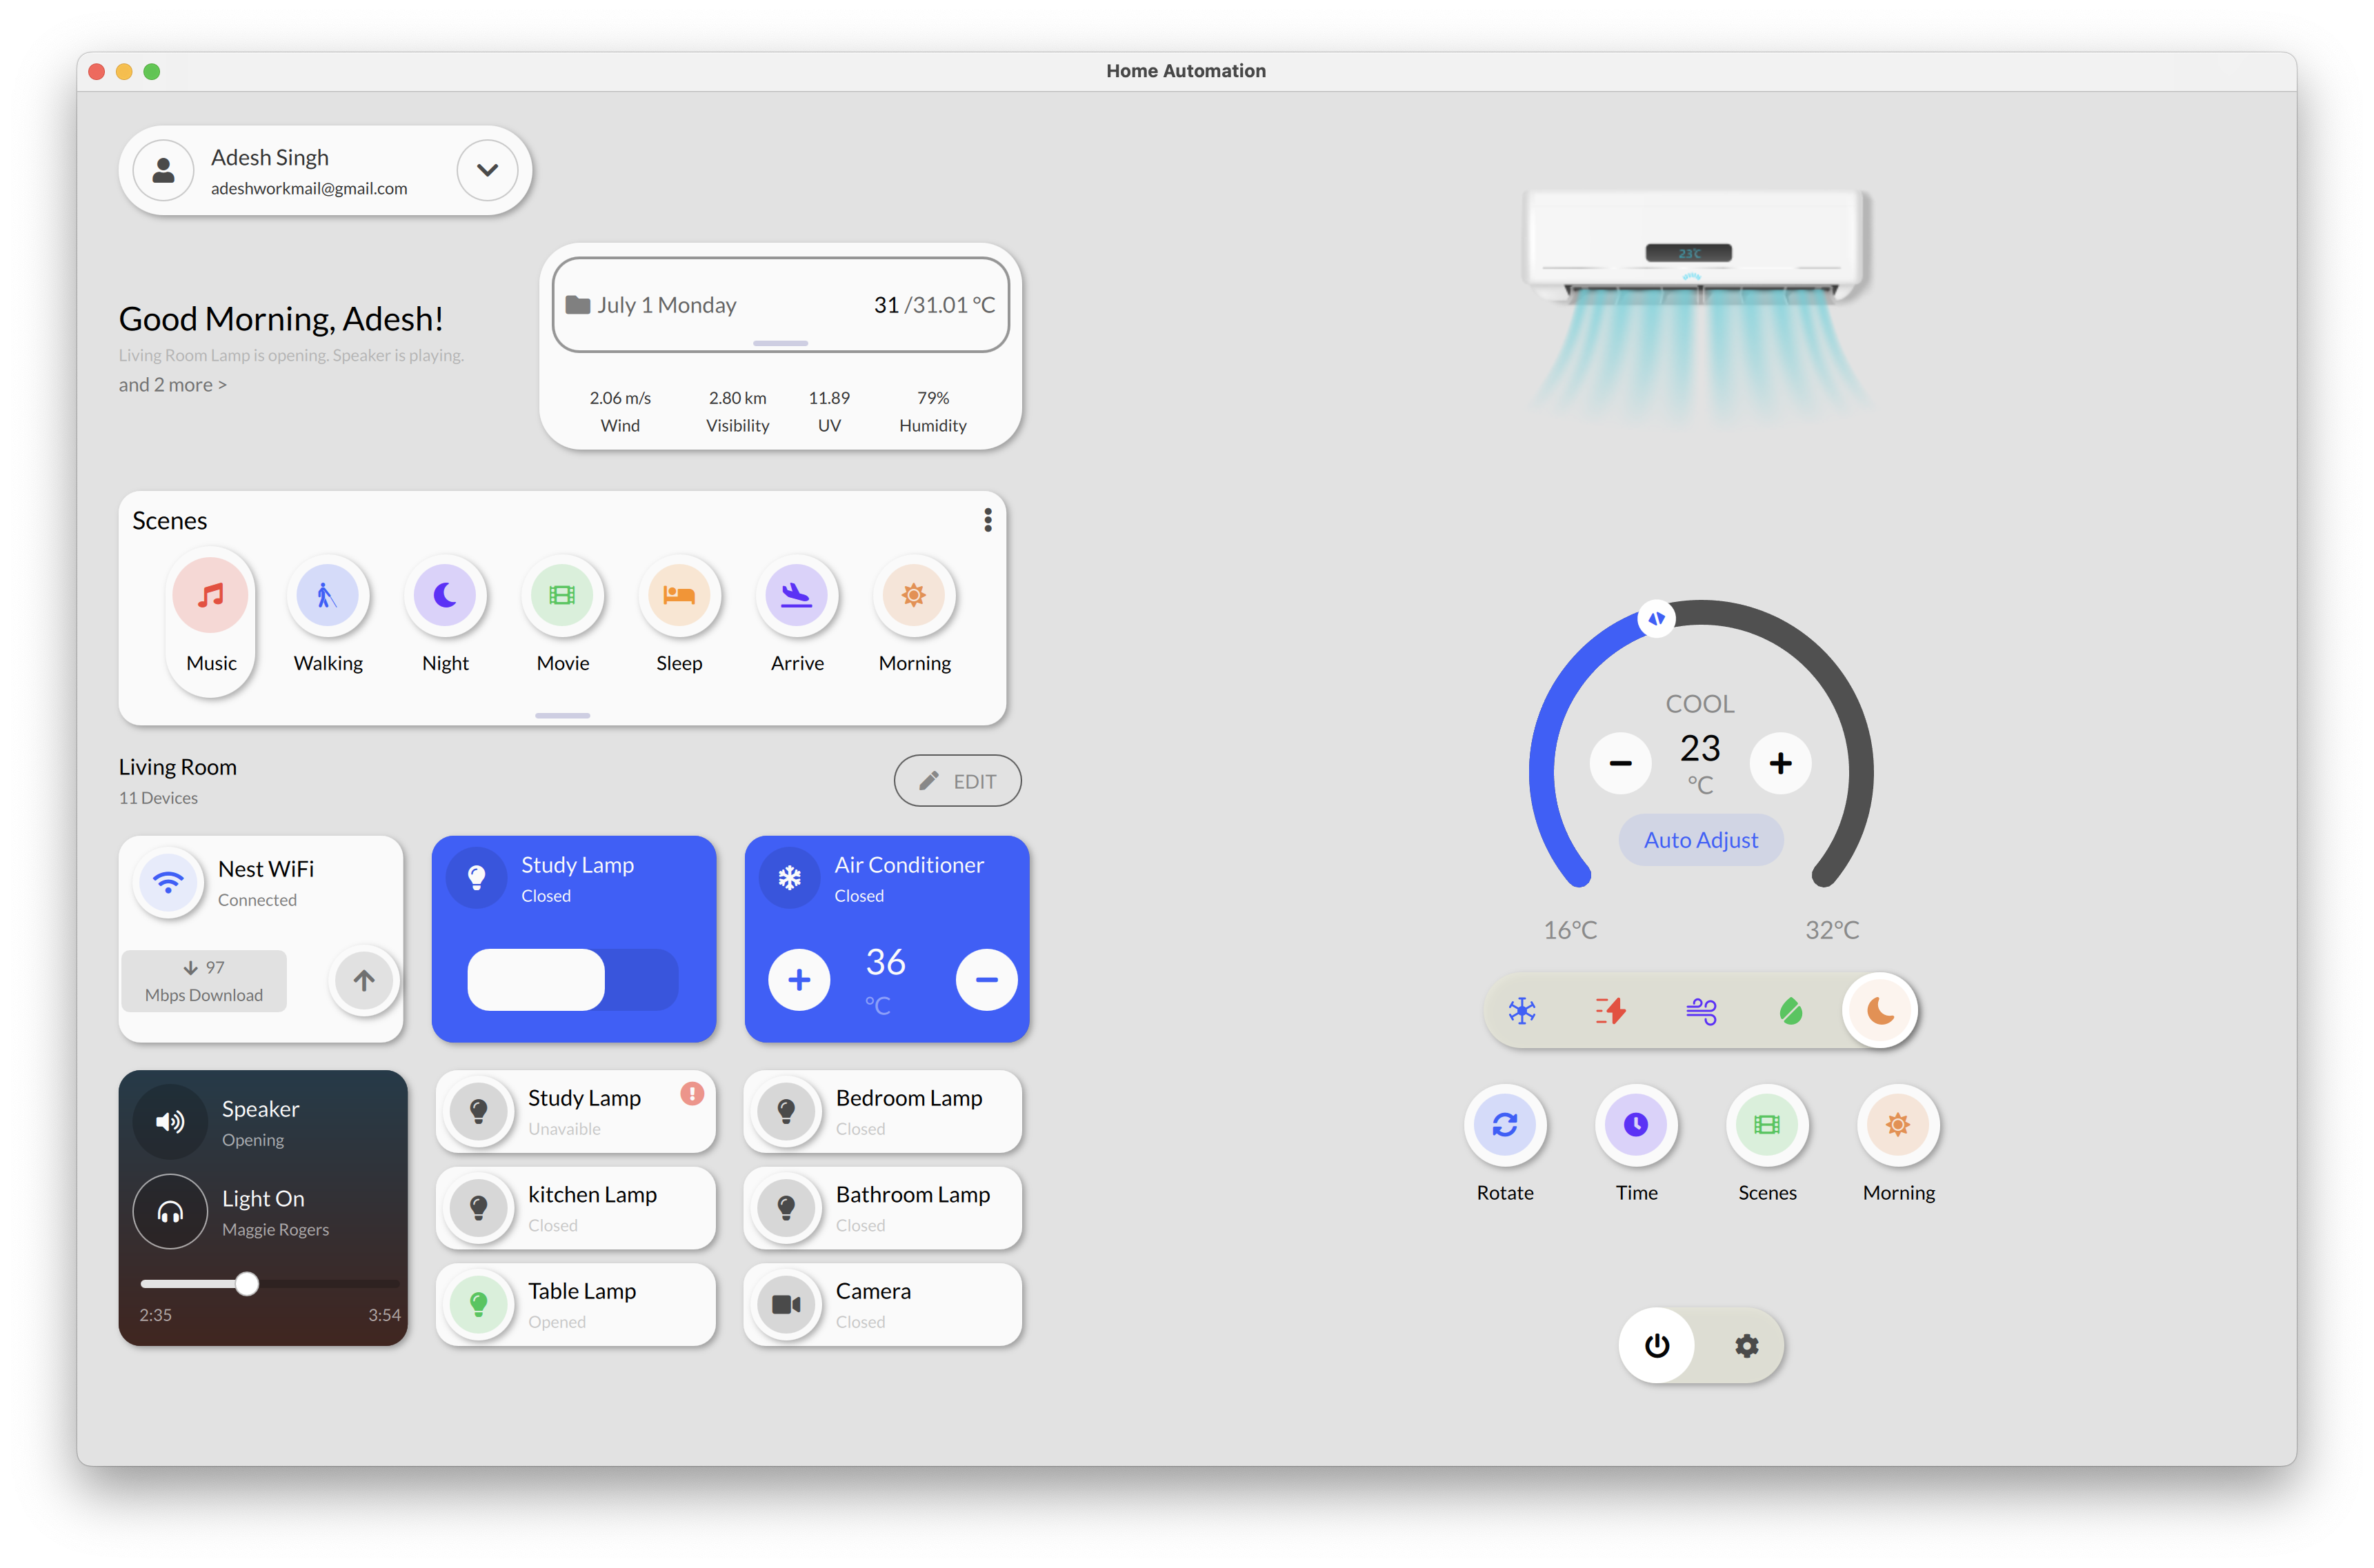Viewport: 2374px width, 1568px height.
Task: Activate the Night scene
Action: pyautogui.click(x=445, y=595)
